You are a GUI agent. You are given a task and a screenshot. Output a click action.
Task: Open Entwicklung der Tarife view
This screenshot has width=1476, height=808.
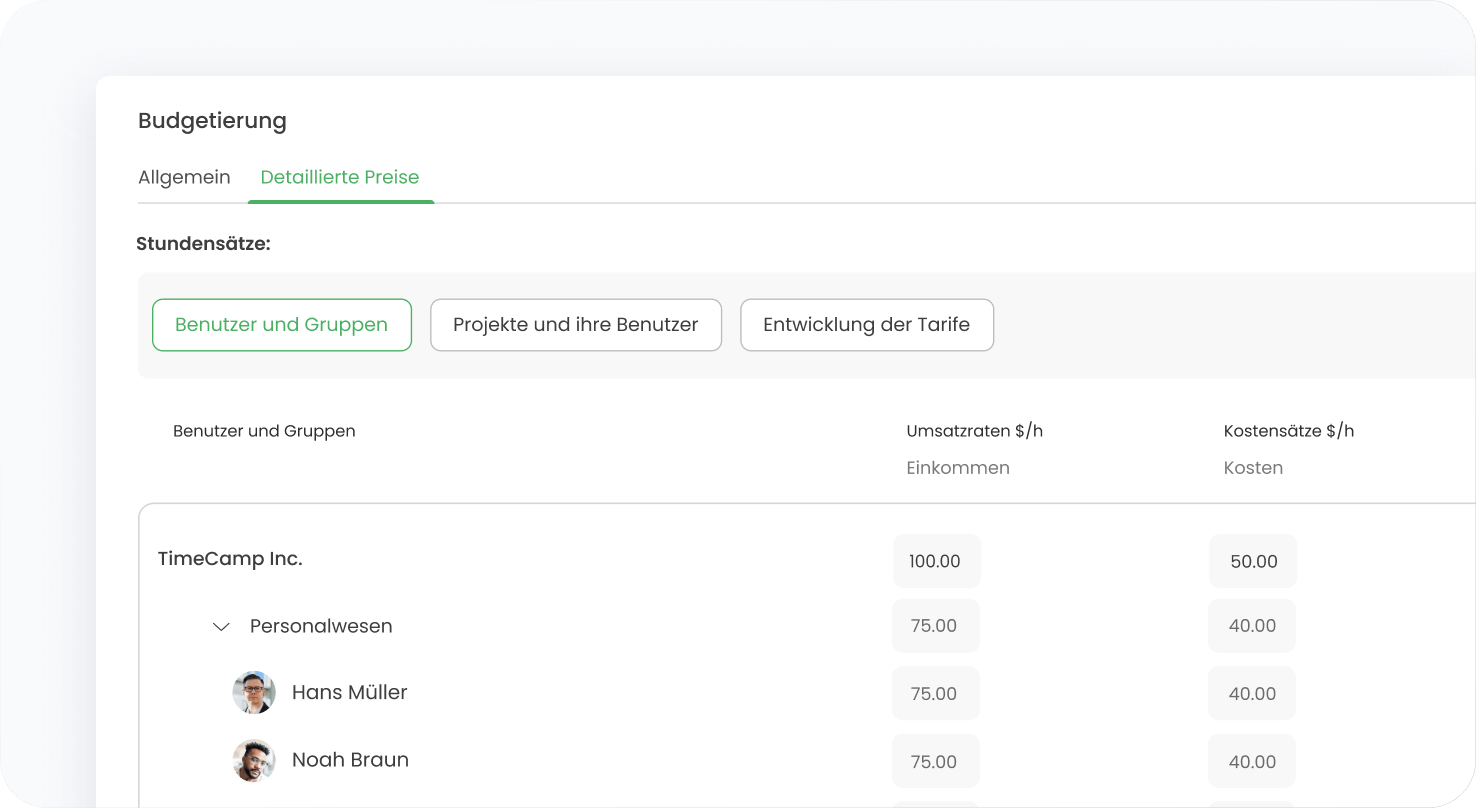coord(866,325)
